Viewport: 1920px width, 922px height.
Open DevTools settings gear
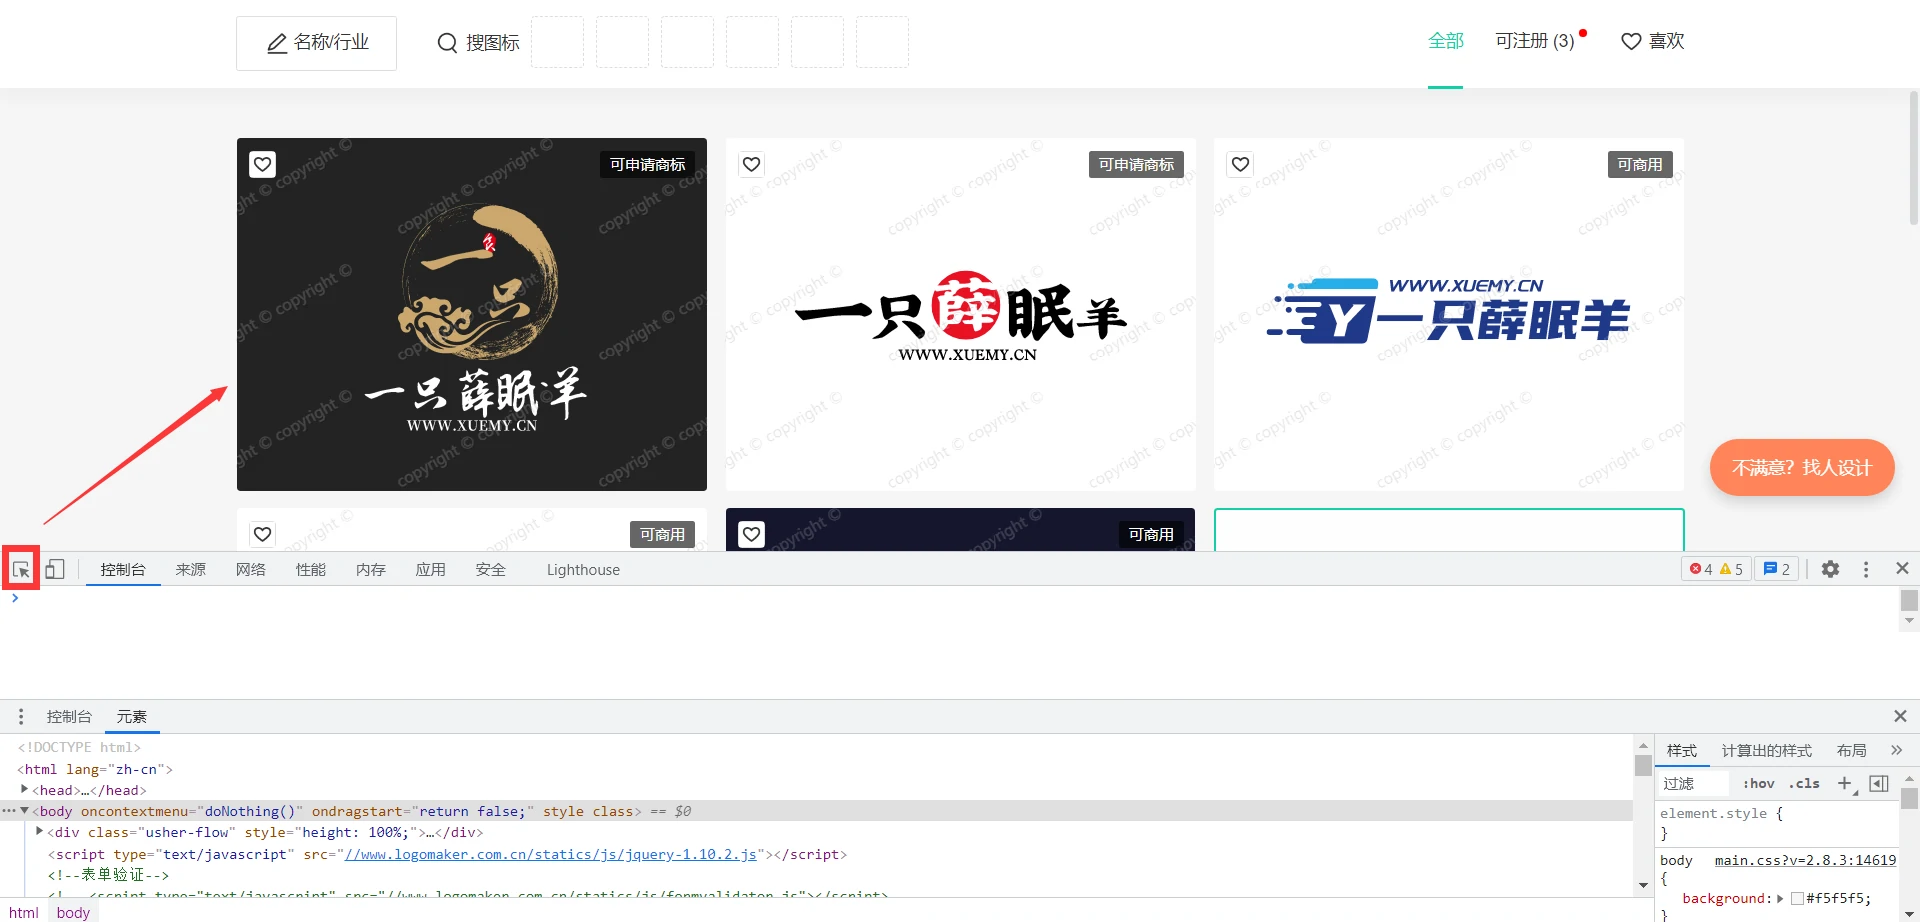coord(1830,569)
